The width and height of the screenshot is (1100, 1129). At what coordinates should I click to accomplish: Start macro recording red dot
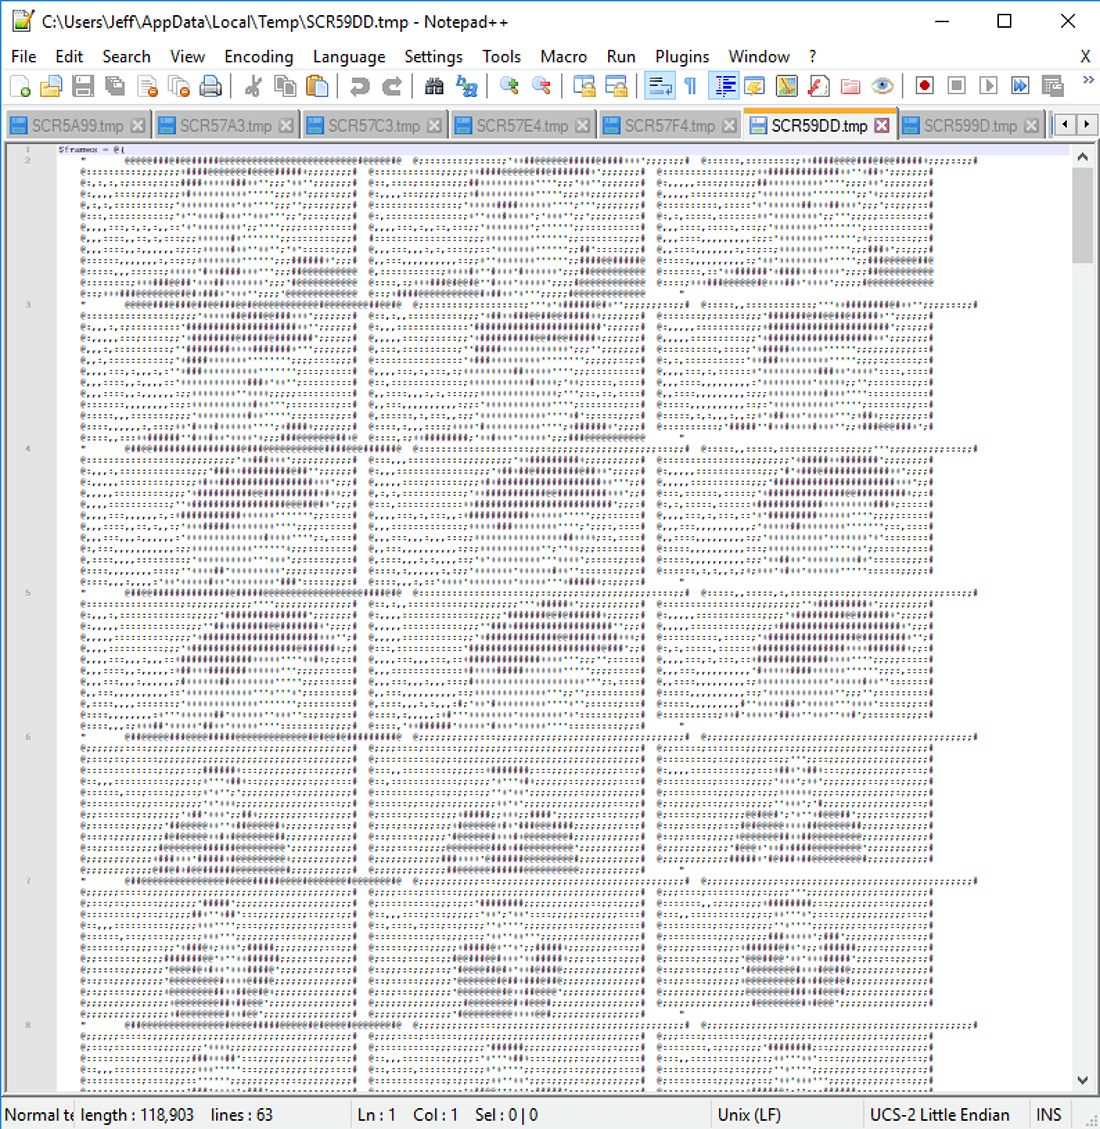[924, 86]
